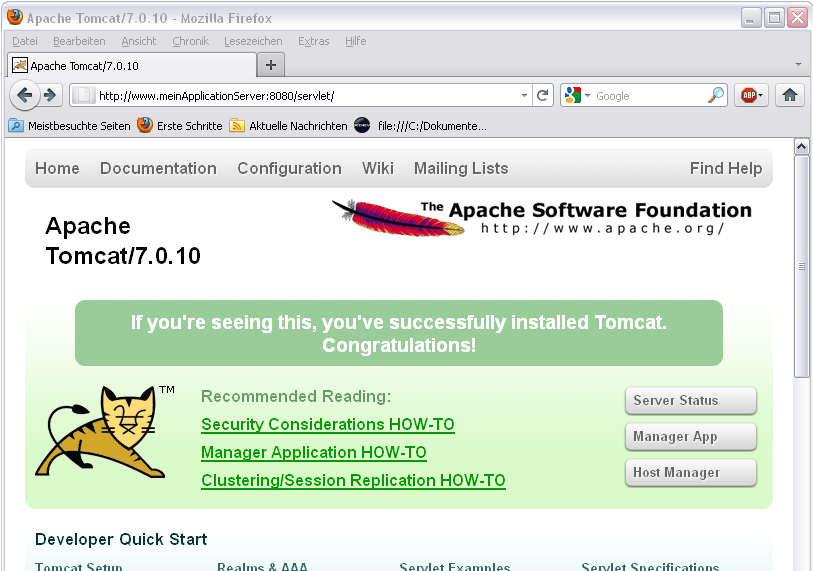Click the Manager App button
This screenshot has height=571, width=813.
tap(691, 437)
